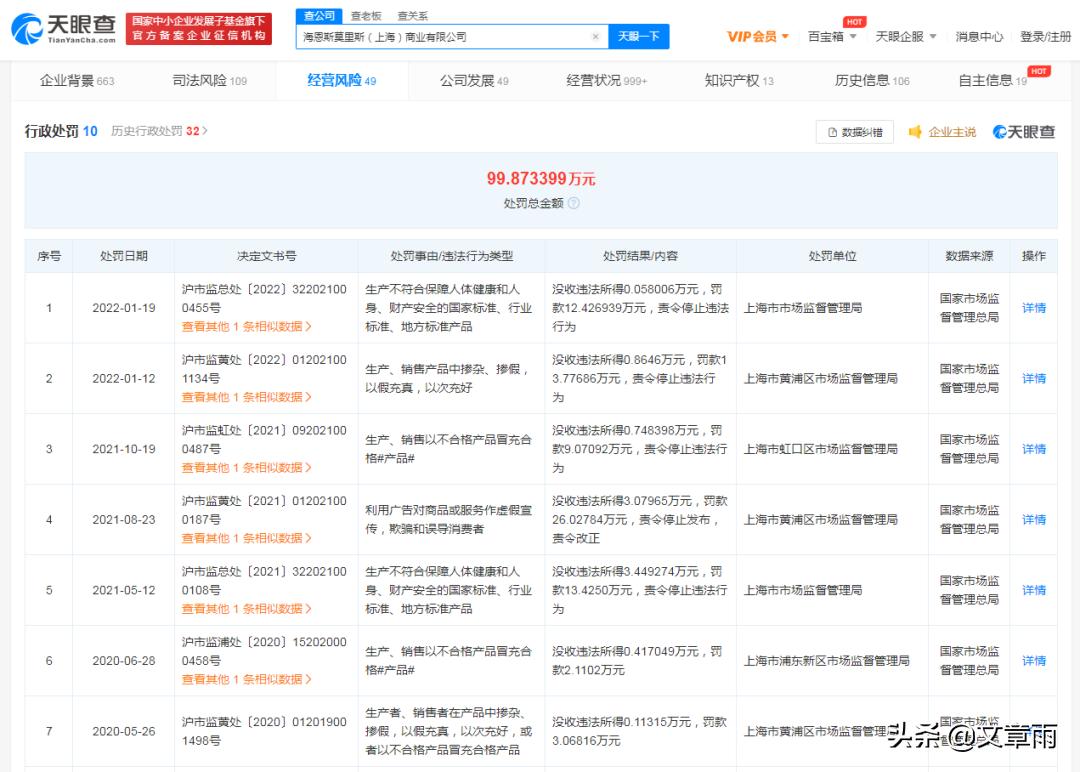Viewport: 1080px width, 772px height.
Task: Open 详情 for the first penalty record
Action: coord(1033,307)
